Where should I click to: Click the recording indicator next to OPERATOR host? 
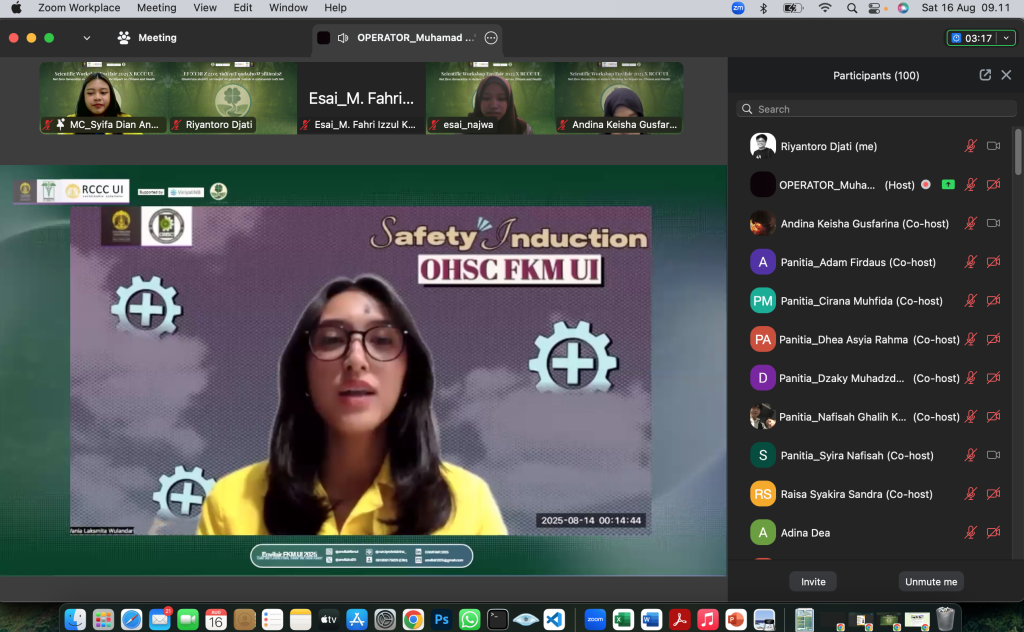(926, 185)
